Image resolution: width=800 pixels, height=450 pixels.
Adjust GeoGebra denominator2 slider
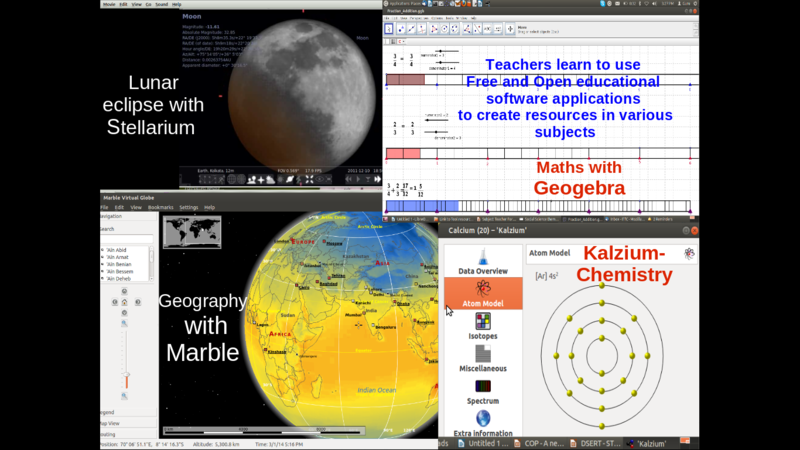click(x=436, y=132)
